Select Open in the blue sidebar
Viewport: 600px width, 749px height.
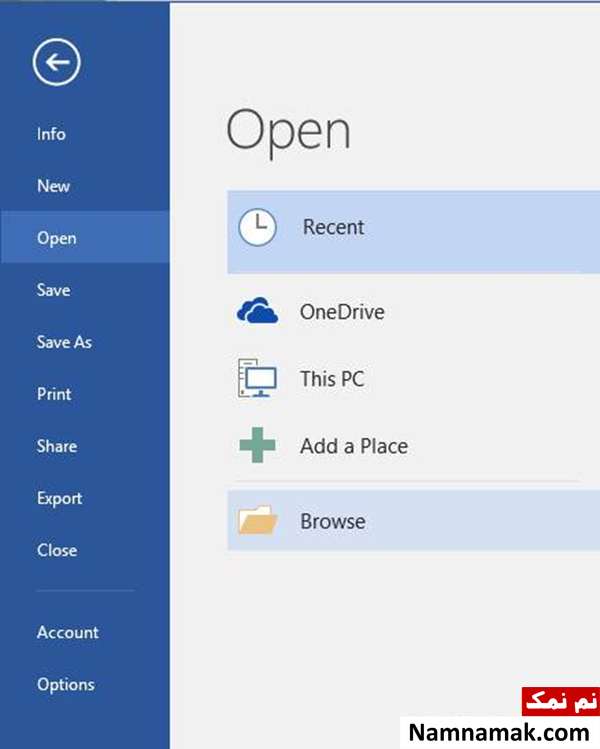[x=85, y=237]
